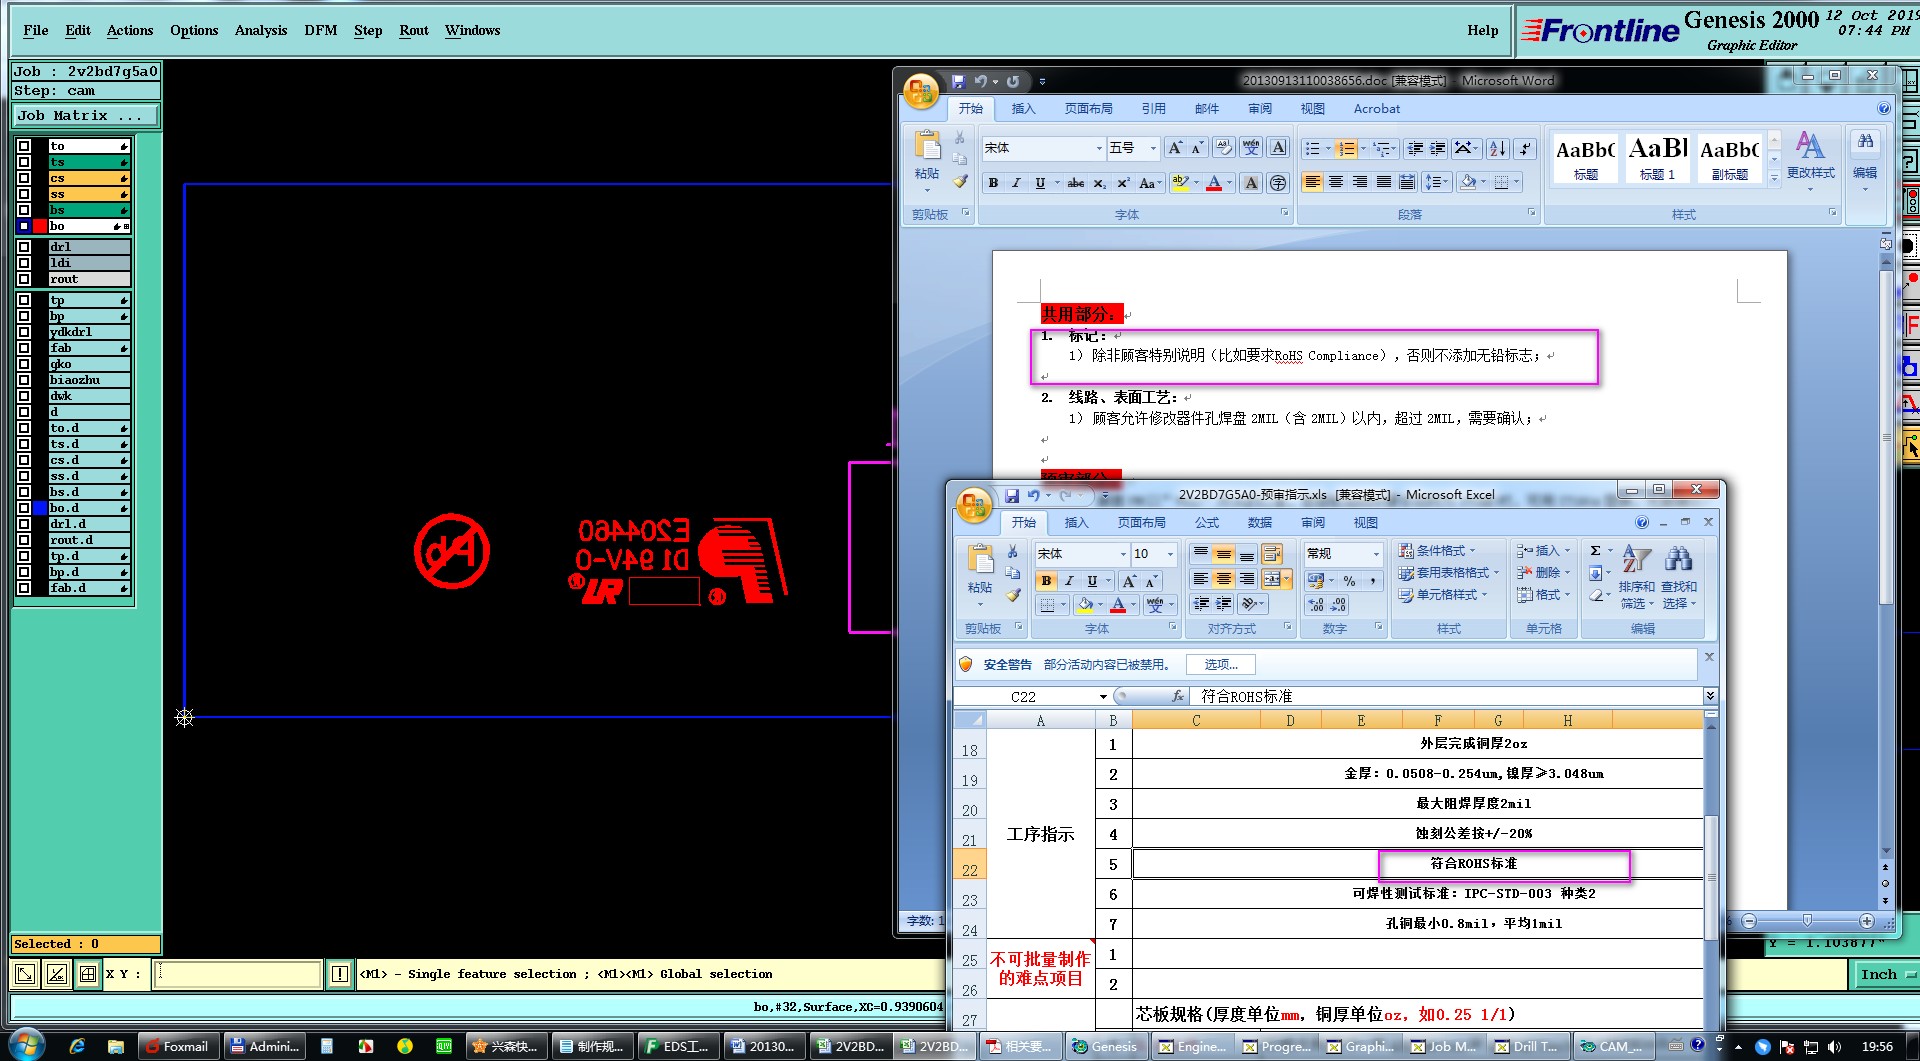Click Excel yellow fill color swatch
The width and height of the screenshot is (1920, 1061).
1084,605
